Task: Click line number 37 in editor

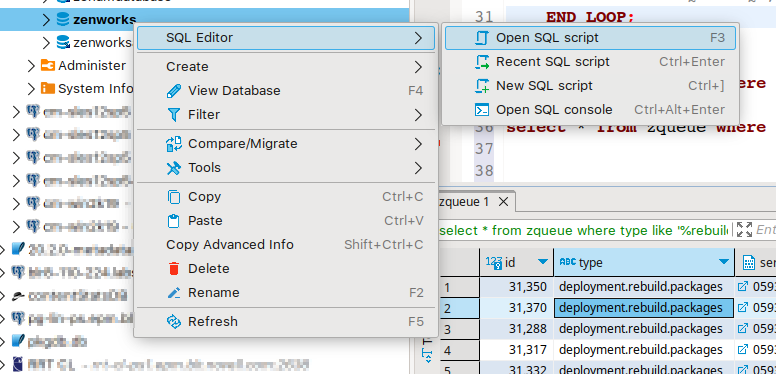Action: pos(484,149)
